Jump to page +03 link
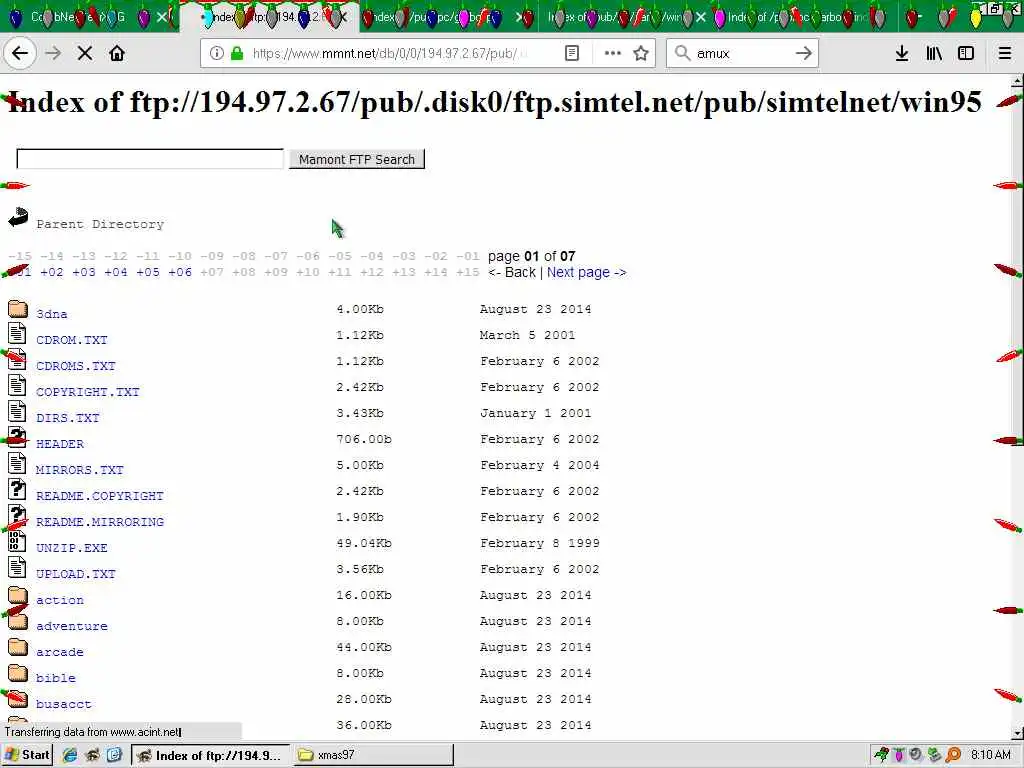This screenshot has width=1024, height=768. click(84, 272)
